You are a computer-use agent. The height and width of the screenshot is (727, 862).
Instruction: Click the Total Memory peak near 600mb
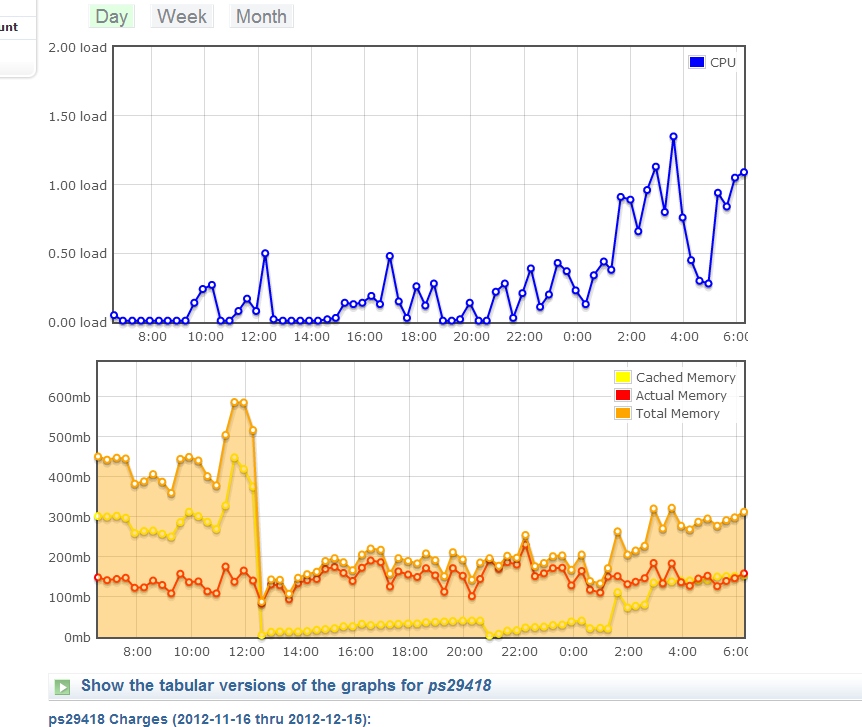235,402
